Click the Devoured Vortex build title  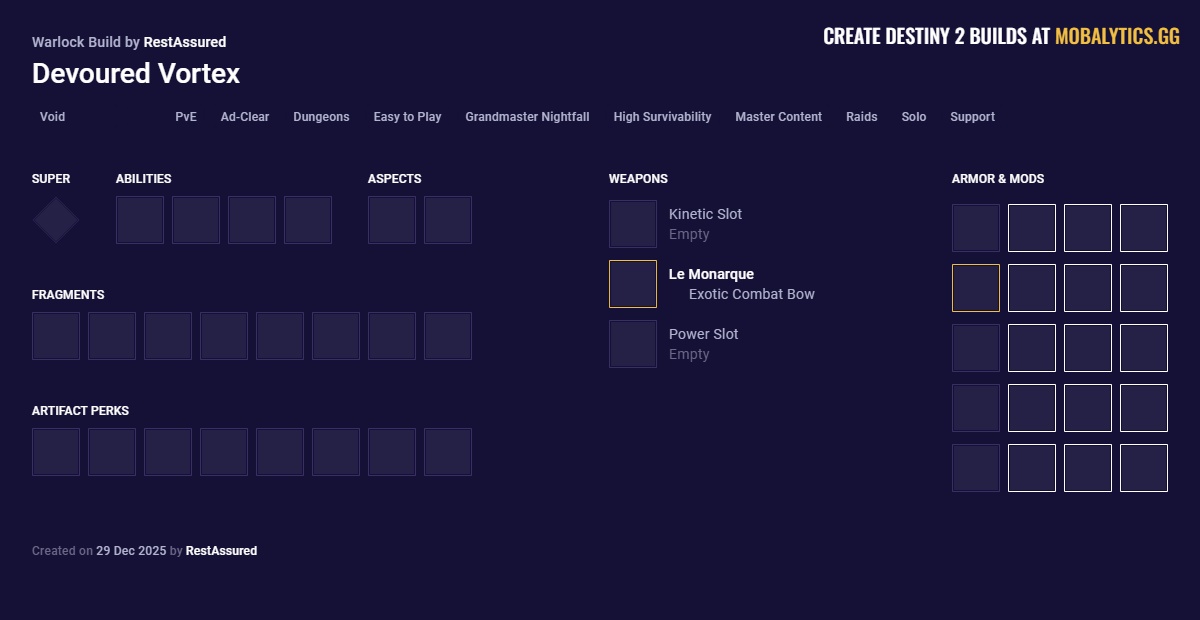[x=136, y=74]
